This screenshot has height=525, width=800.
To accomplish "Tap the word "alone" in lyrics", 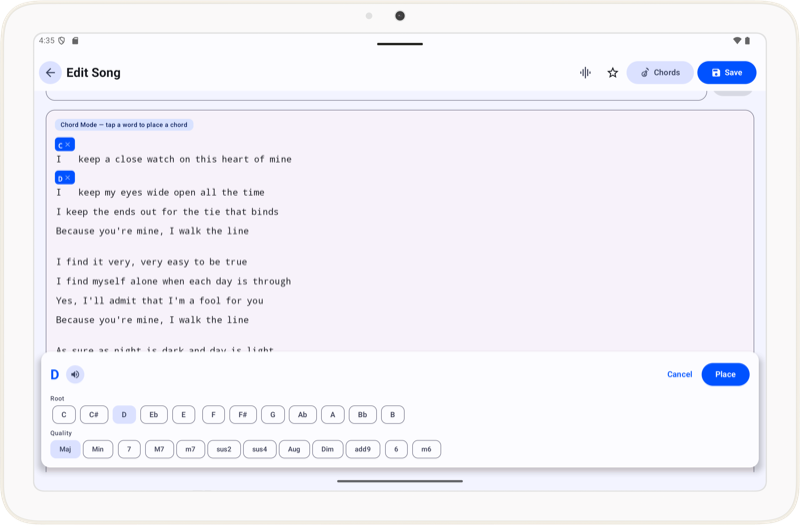I will [x=143, y=282].
